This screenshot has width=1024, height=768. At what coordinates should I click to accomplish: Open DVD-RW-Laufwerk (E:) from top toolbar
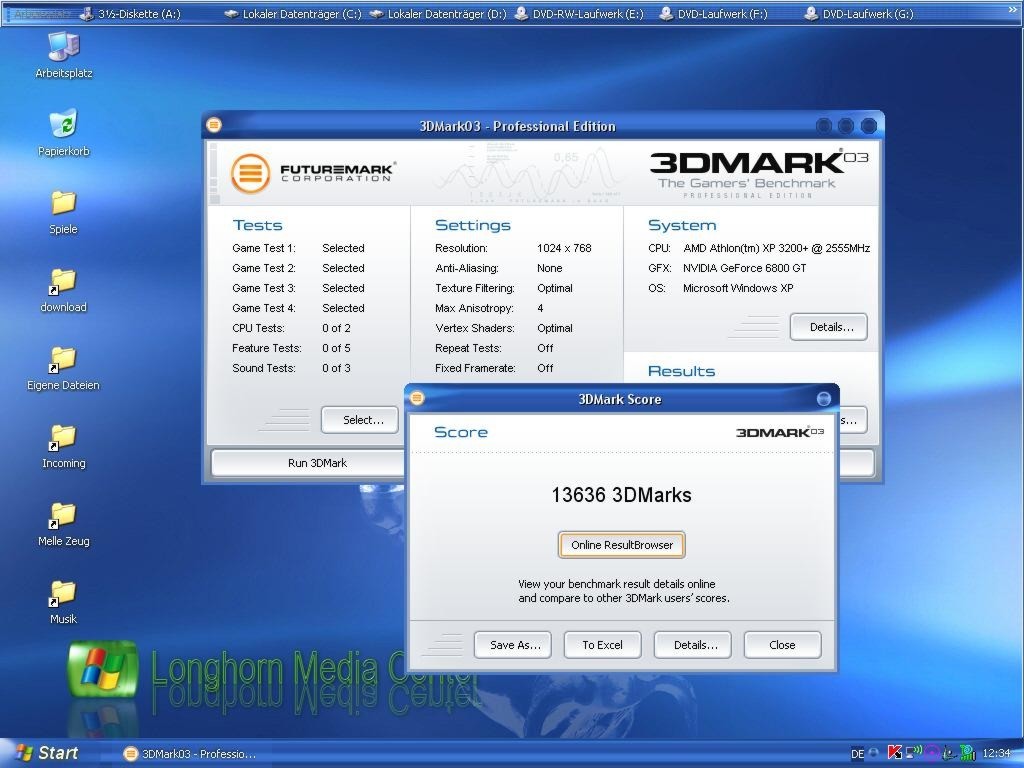tap(579, 14)
